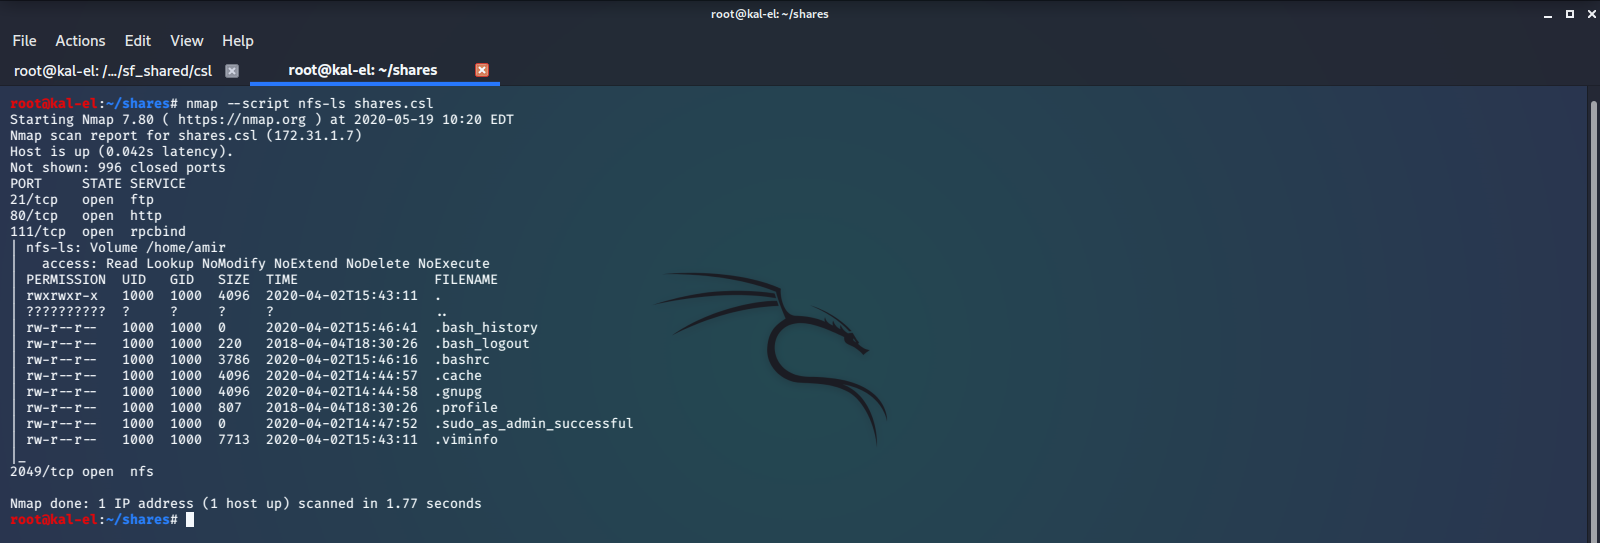Click the '.cache' filename

pyautogui.click(x=458, y=376)
